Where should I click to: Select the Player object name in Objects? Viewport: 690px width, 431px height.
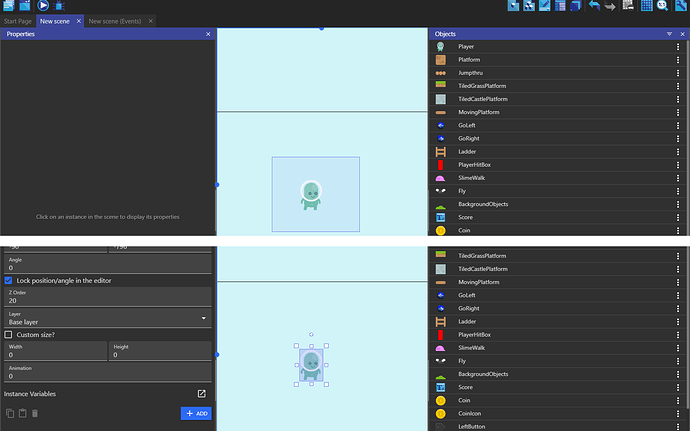tap(466, 46)
